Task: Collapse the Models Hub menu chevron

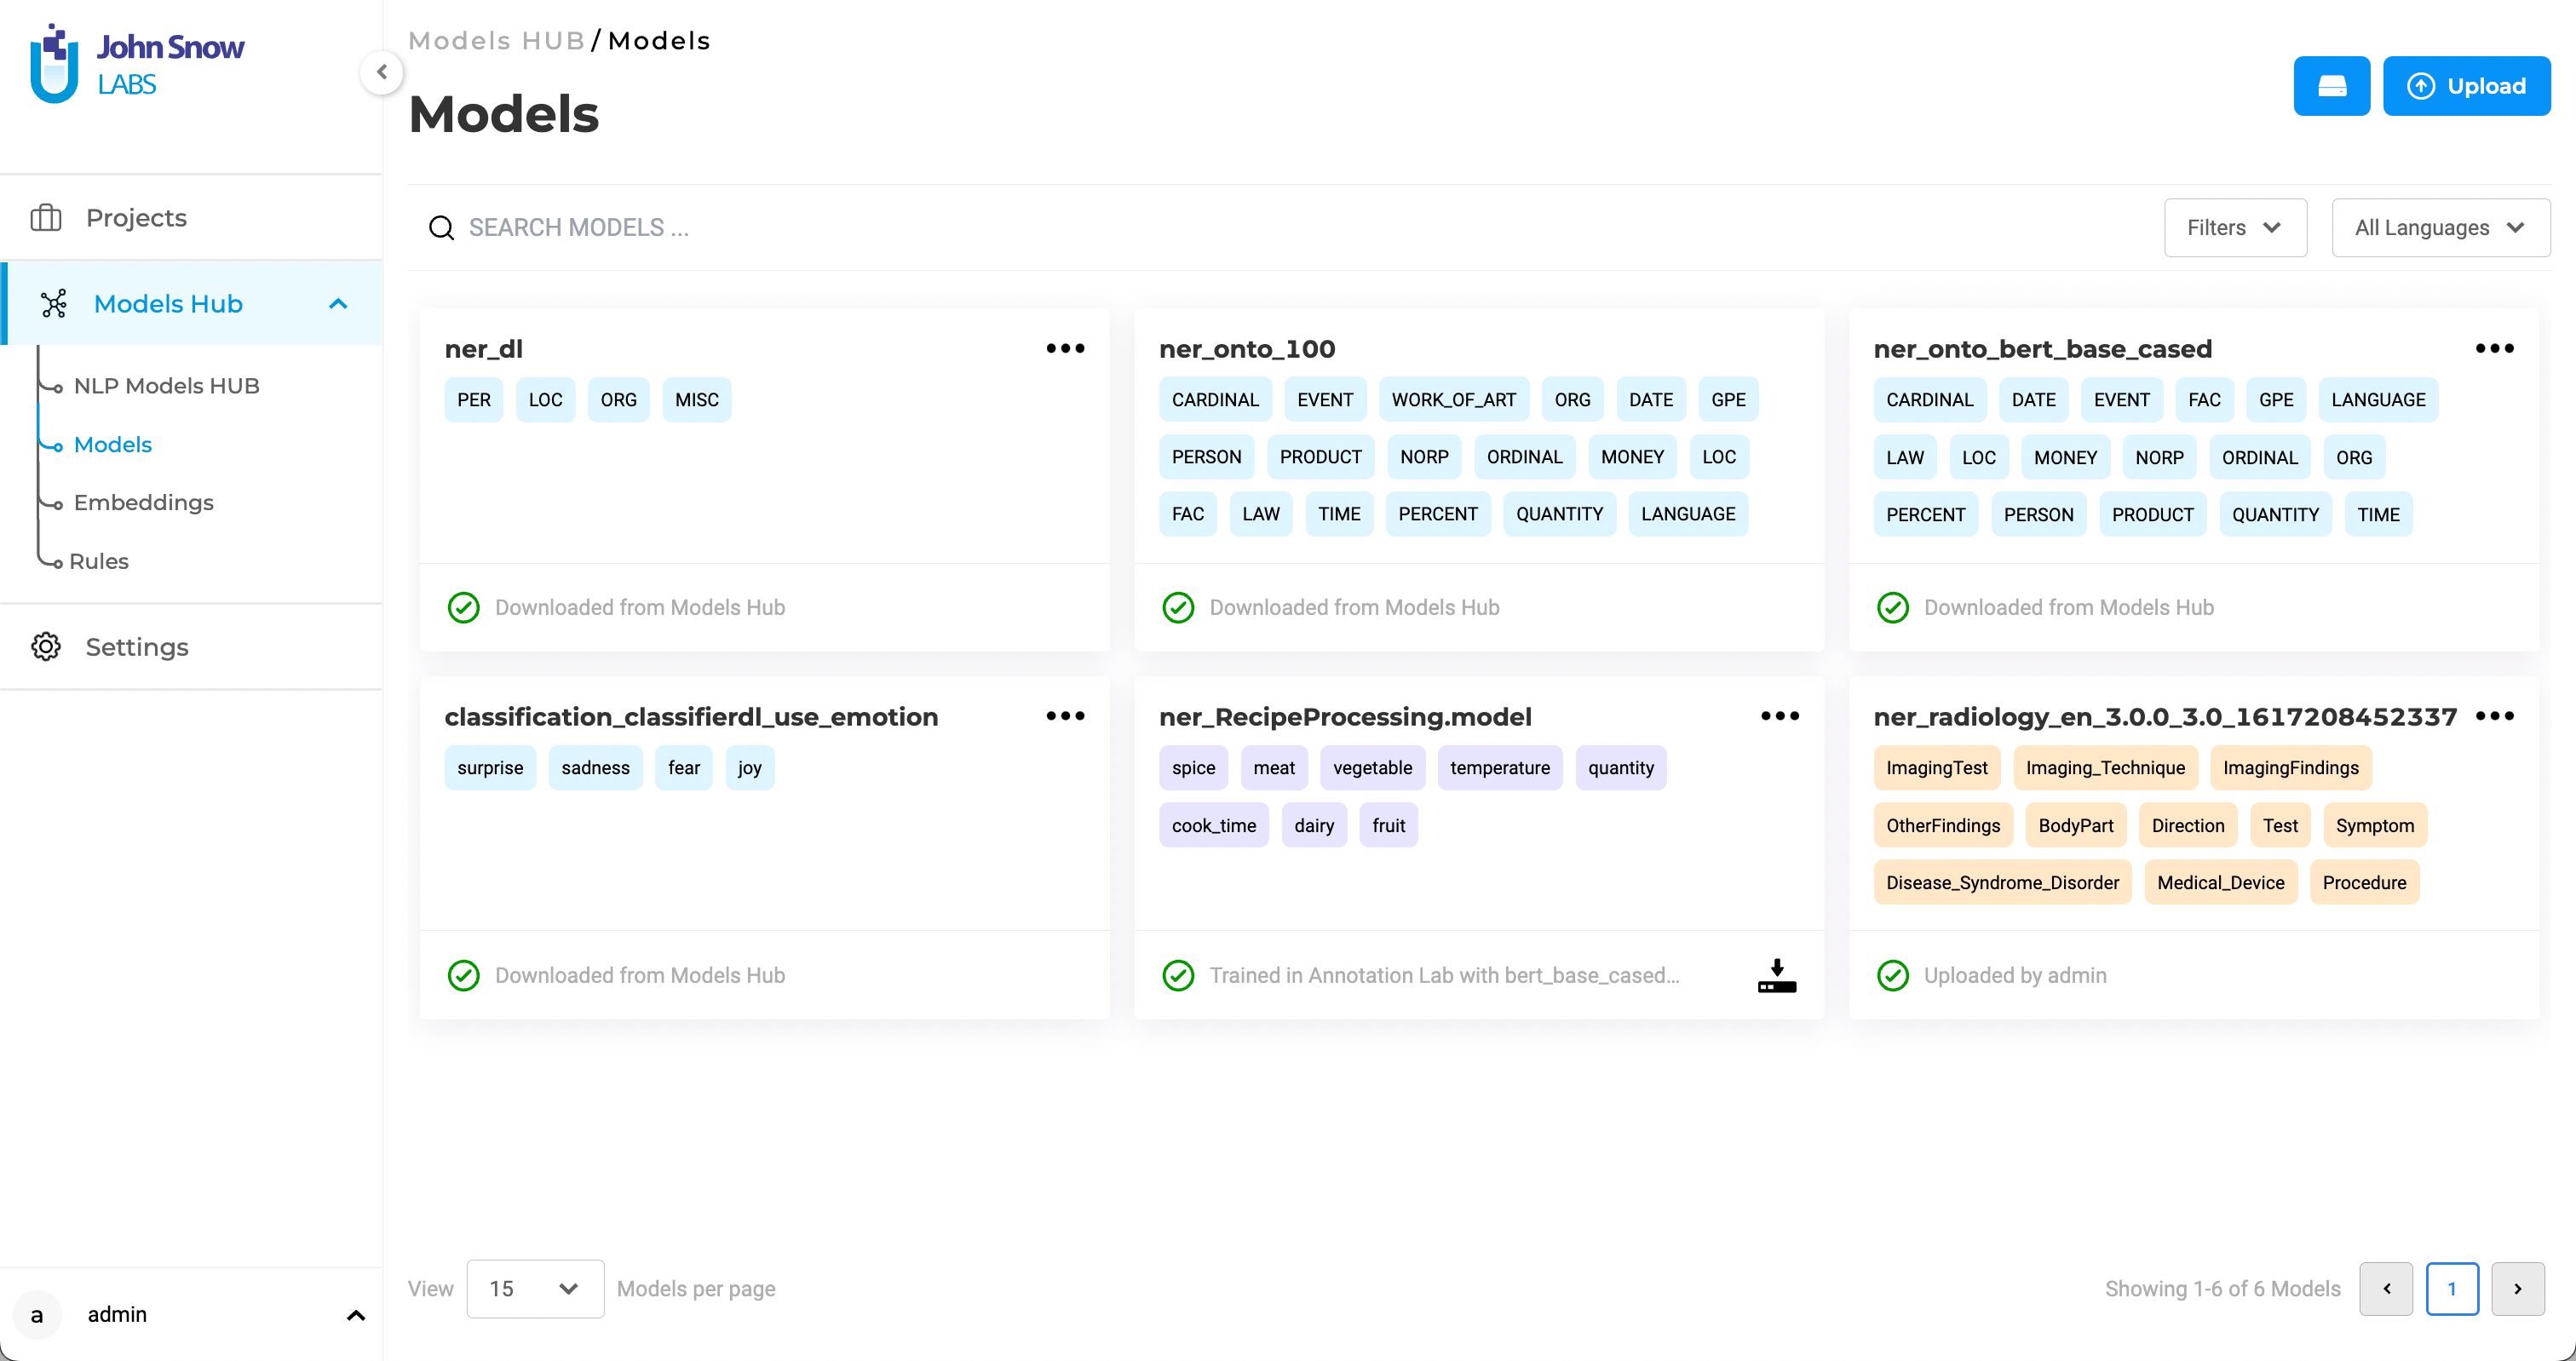Action: point(338,304)
